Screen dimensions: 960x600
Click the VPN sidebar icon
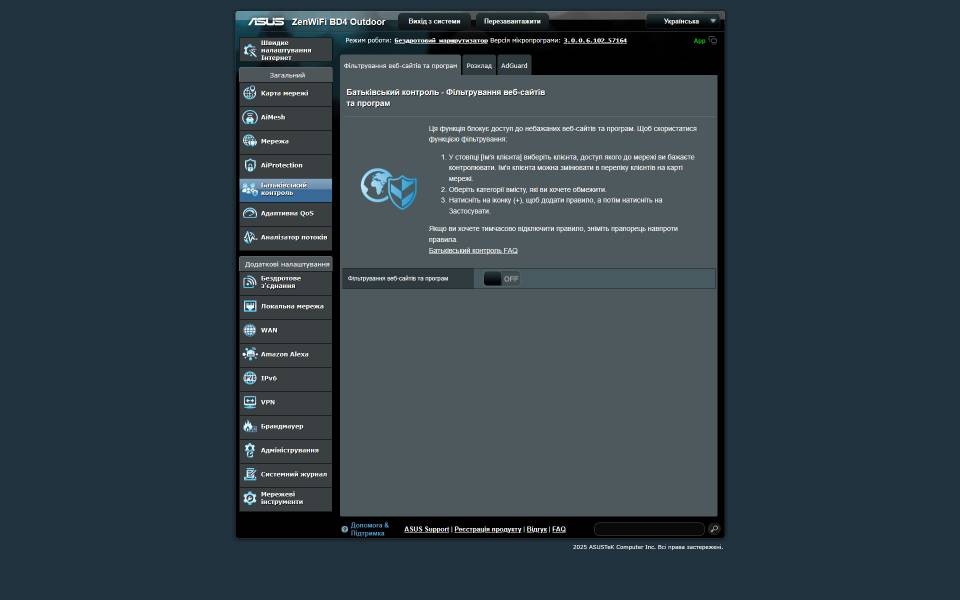pos(250,402)
